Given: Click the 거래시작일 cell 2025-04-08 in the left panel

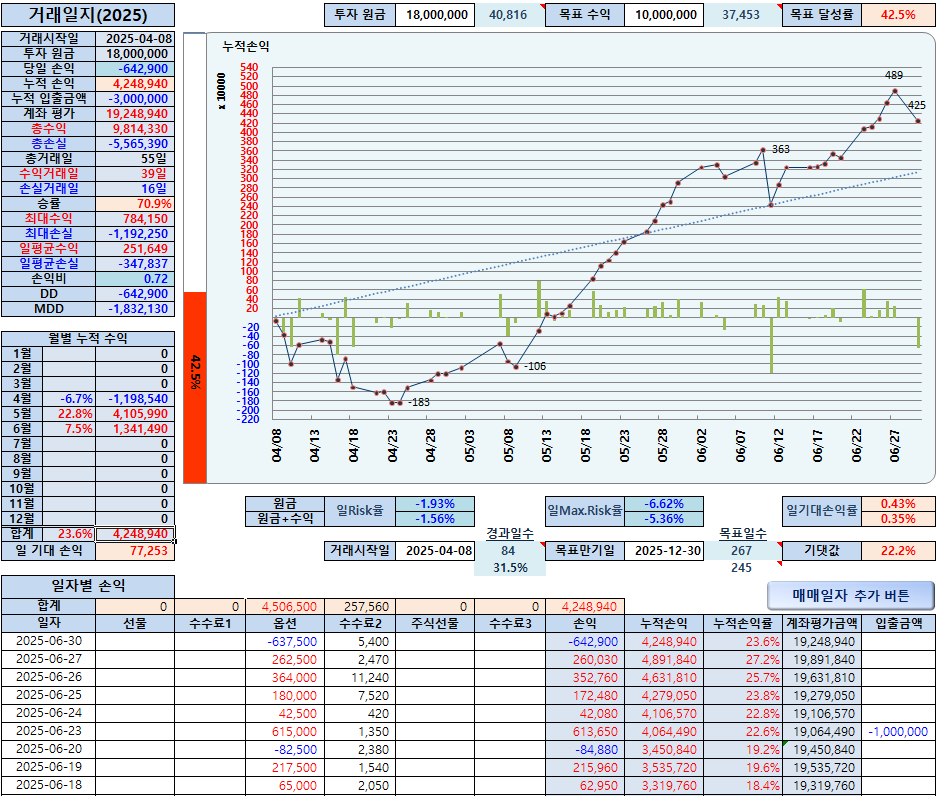Looking at the screenshot, I should click(x=135, y=39).
